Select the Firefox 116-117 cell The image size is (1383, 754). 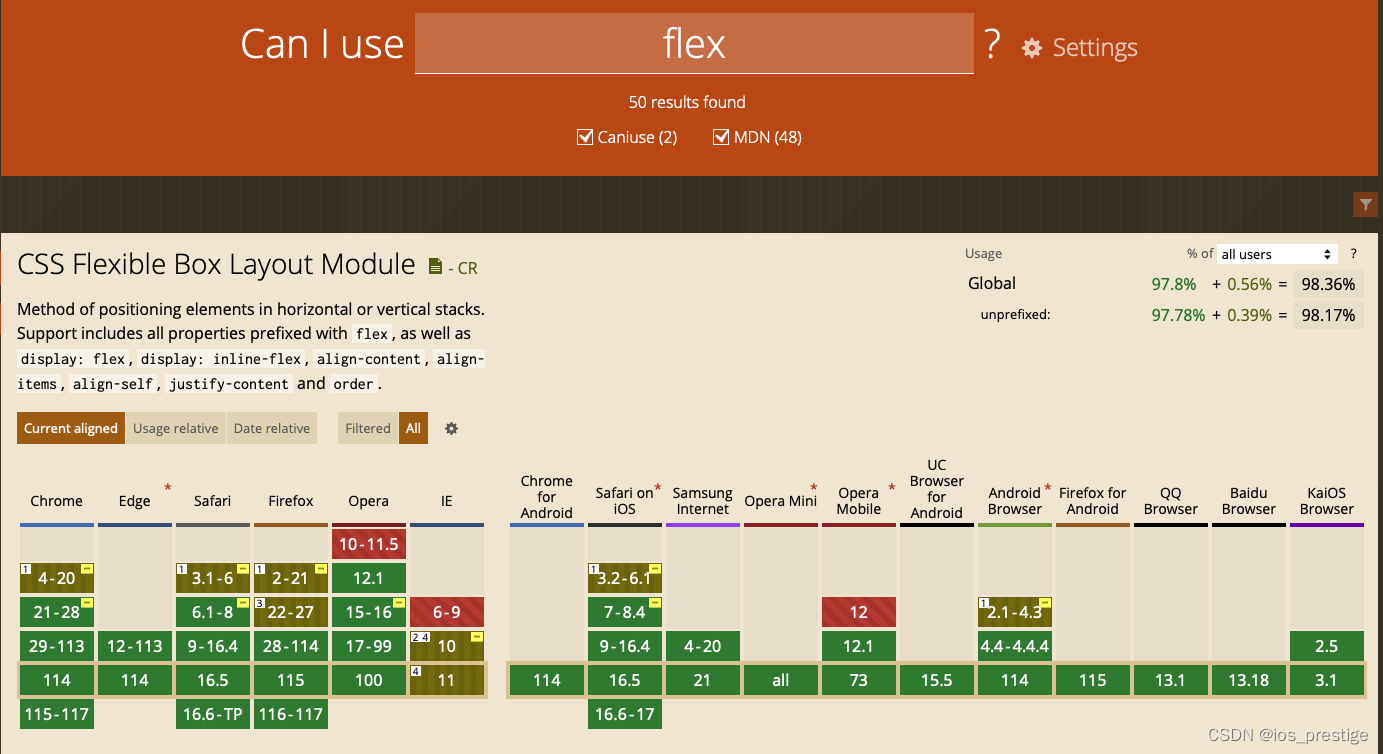click(x=291, y=714)
